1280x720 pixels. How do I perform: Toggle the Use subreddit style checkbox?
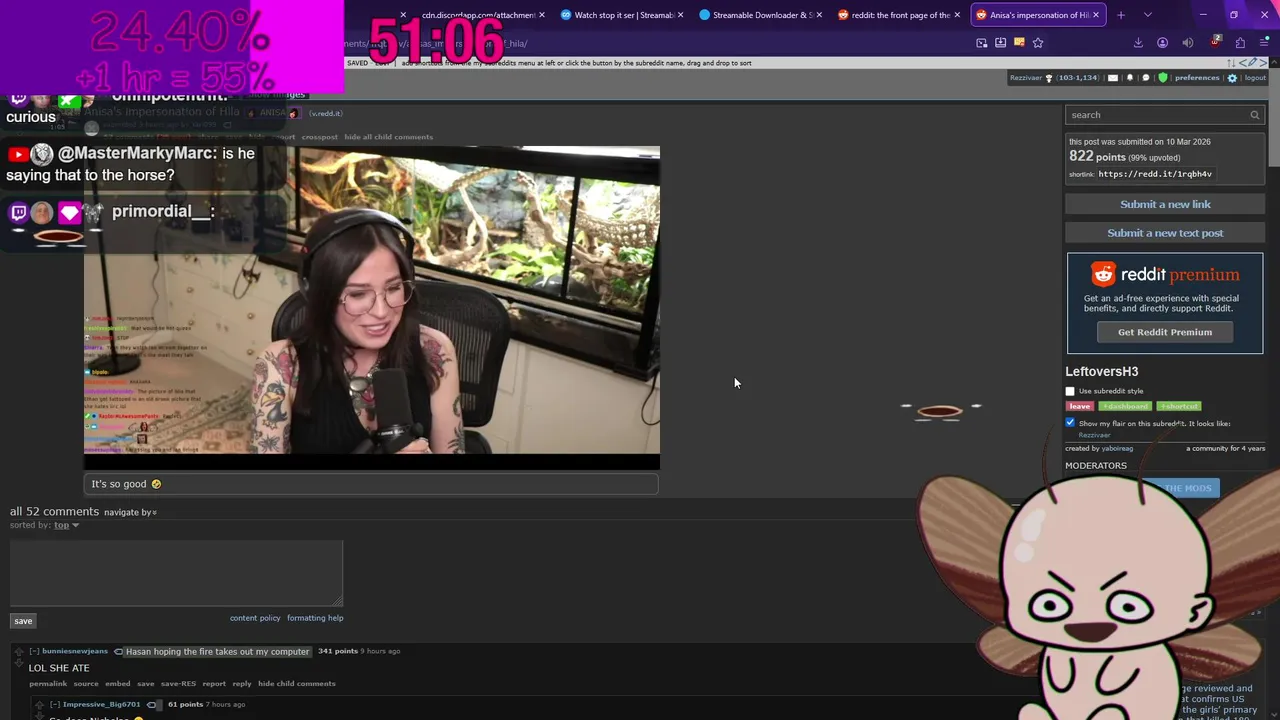(1070, 391)
